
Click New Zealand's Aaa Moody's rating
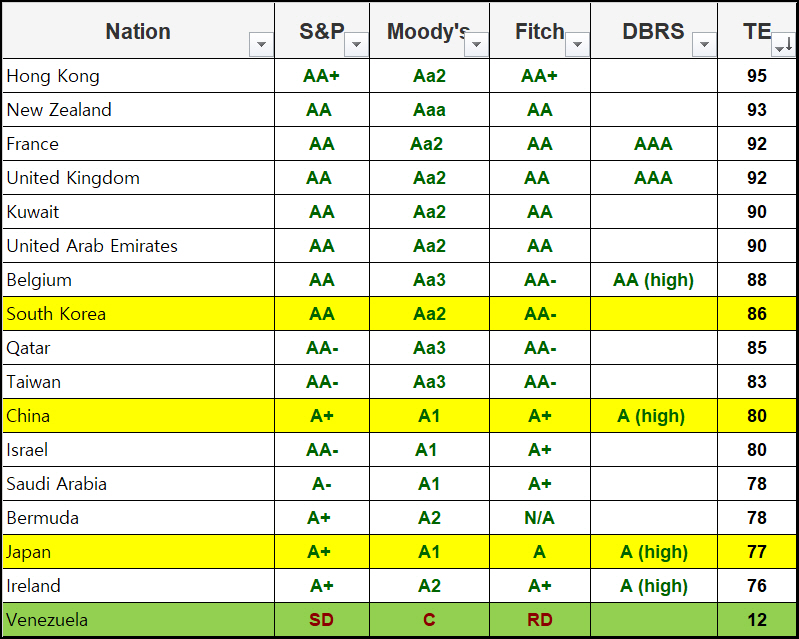(x=429, y=110)
